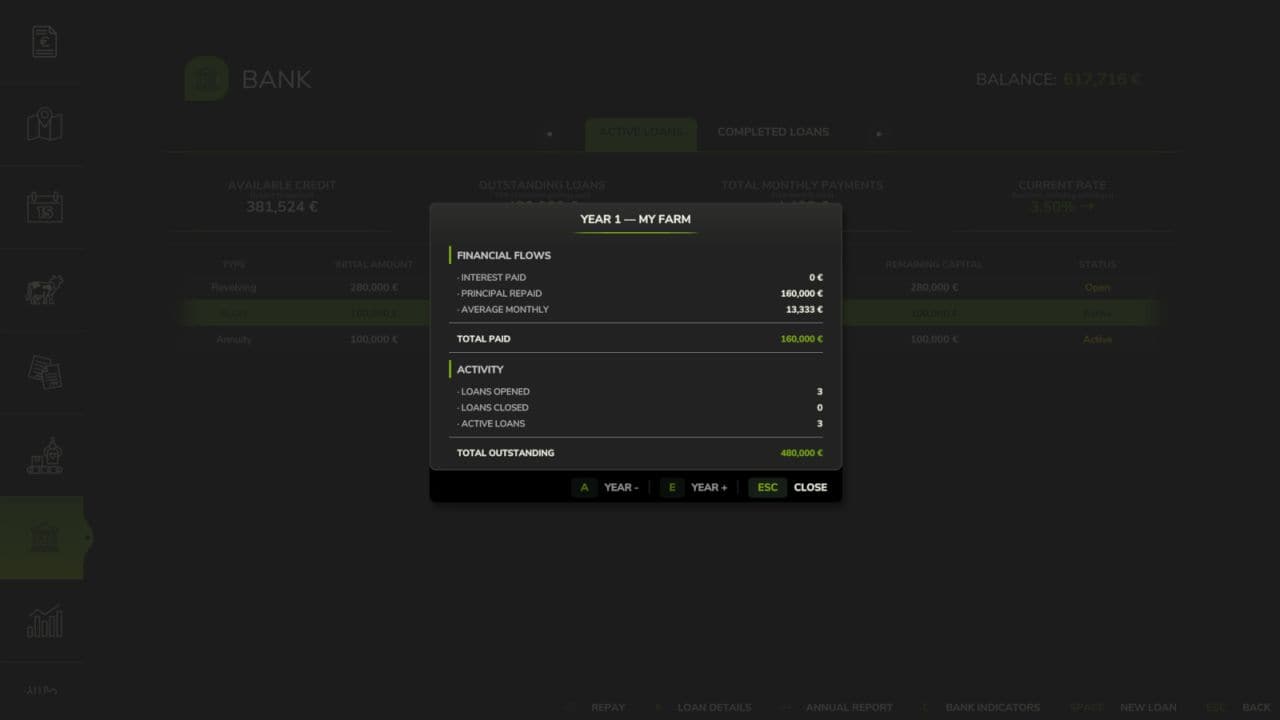This screenshot has height=720, width=1280.
Task: Click the E key for next year
Action: pos(672,487)
